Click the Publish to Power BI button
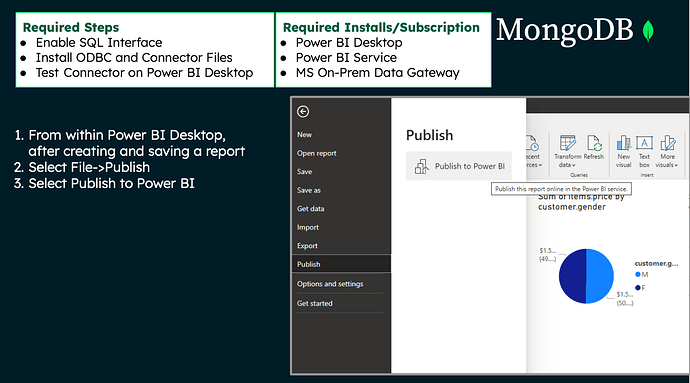 [459, 166]
